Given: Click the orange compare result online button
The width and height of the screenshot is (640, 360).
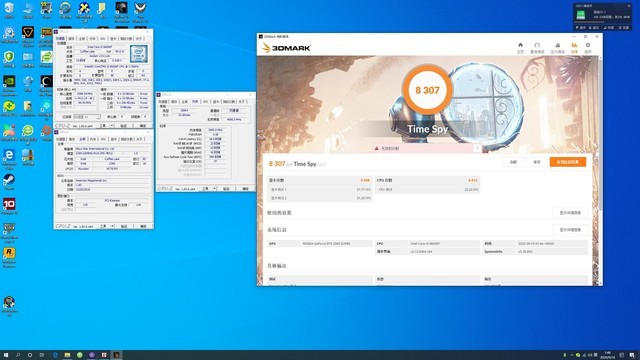Looking at the screenshot, I should pos(568,162).
